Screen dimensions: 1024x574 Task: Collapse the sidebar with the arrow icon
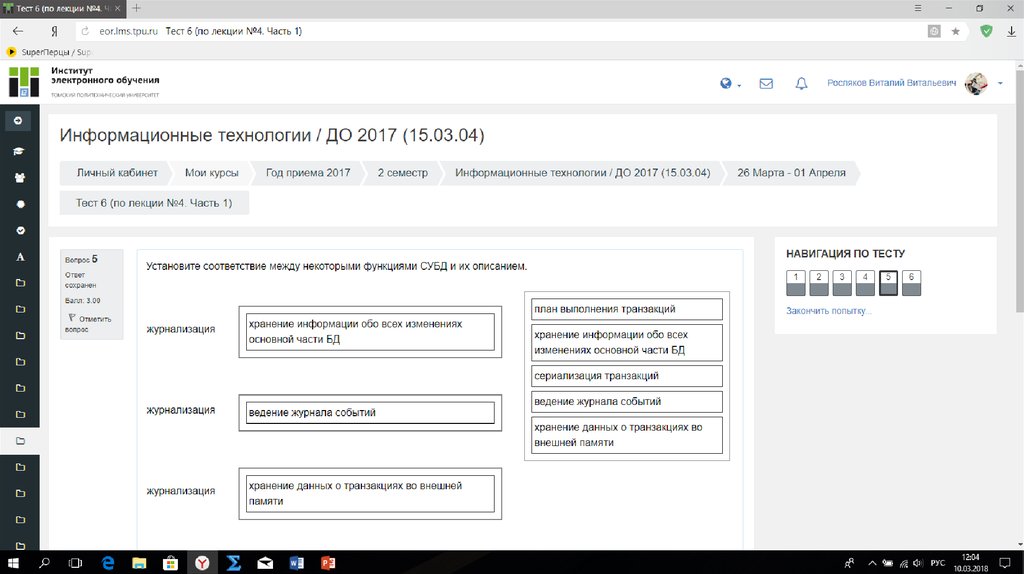point(18,121)
